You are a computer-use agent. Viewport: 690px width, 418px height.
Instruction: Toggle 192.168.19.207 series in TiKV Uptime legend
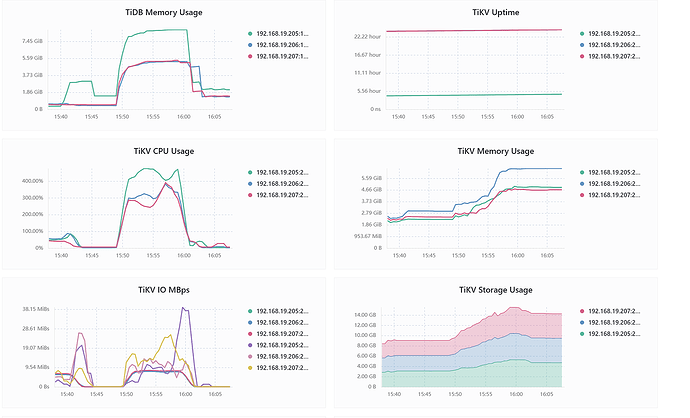(610, 56)
